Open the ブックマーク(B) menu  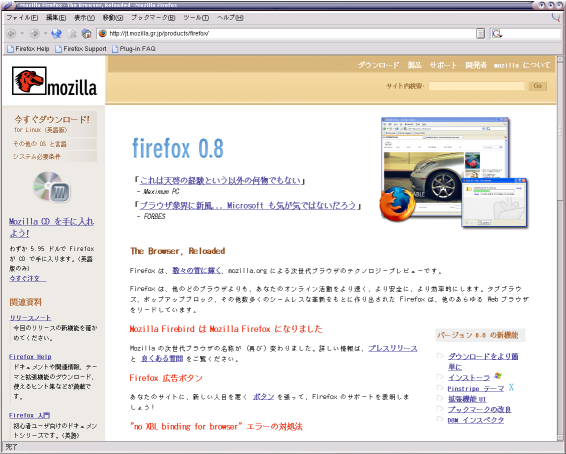[153, 17]
